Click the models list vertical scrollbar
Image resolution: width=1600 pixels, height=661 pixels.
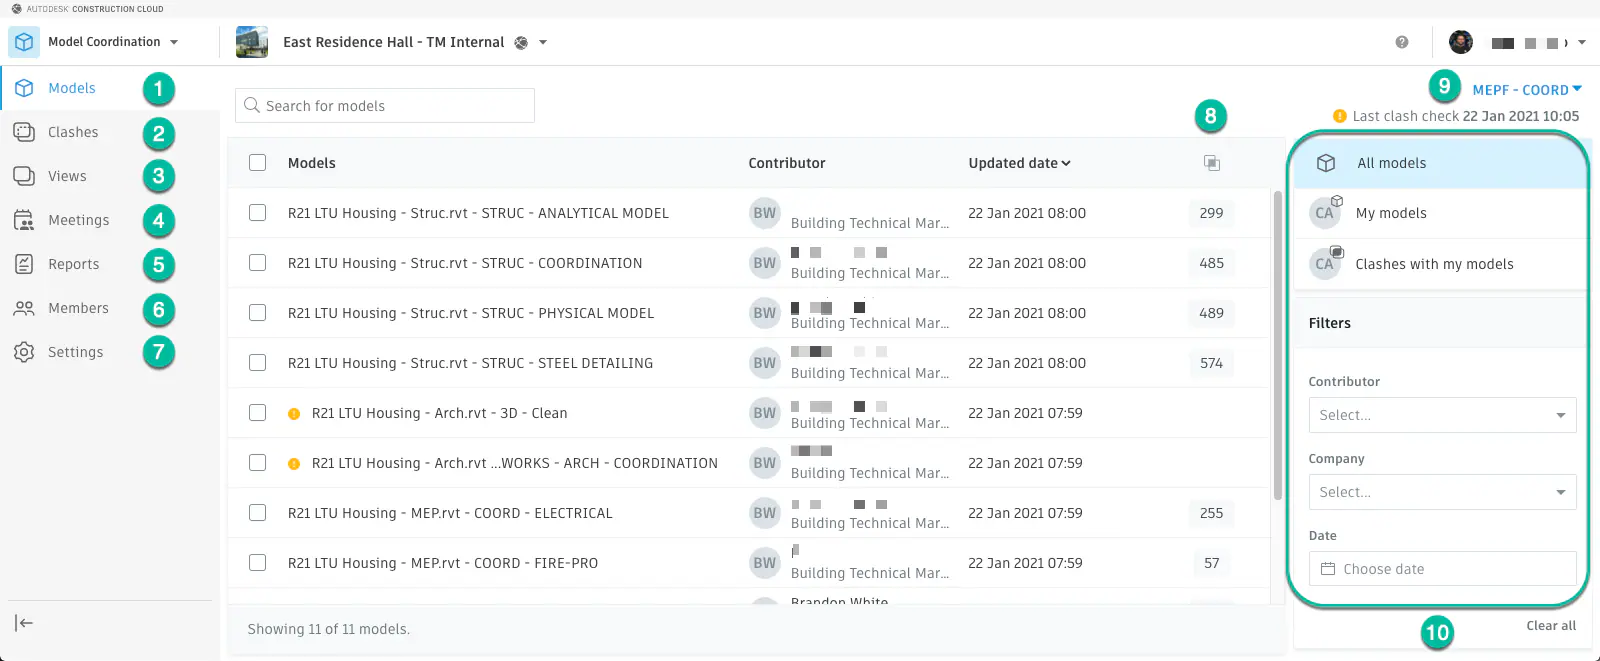(x=1278, y=345)
